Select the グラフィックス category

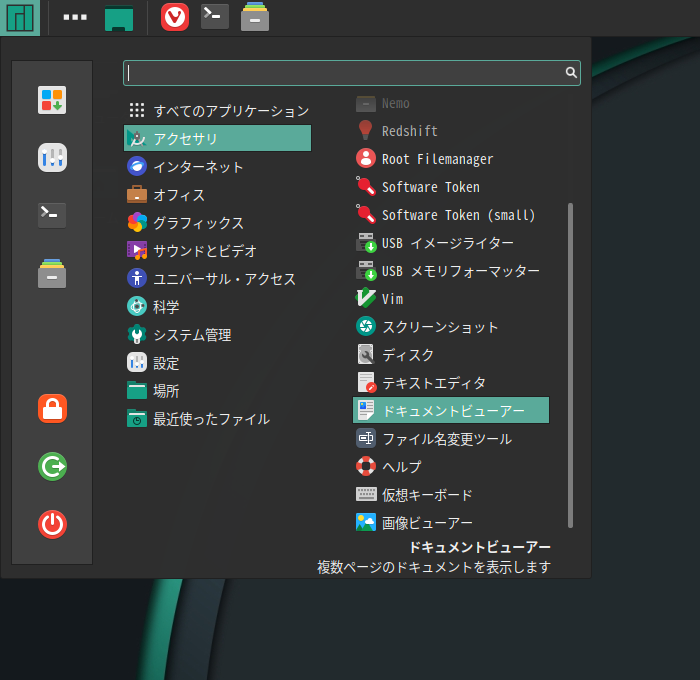point(198,223)
